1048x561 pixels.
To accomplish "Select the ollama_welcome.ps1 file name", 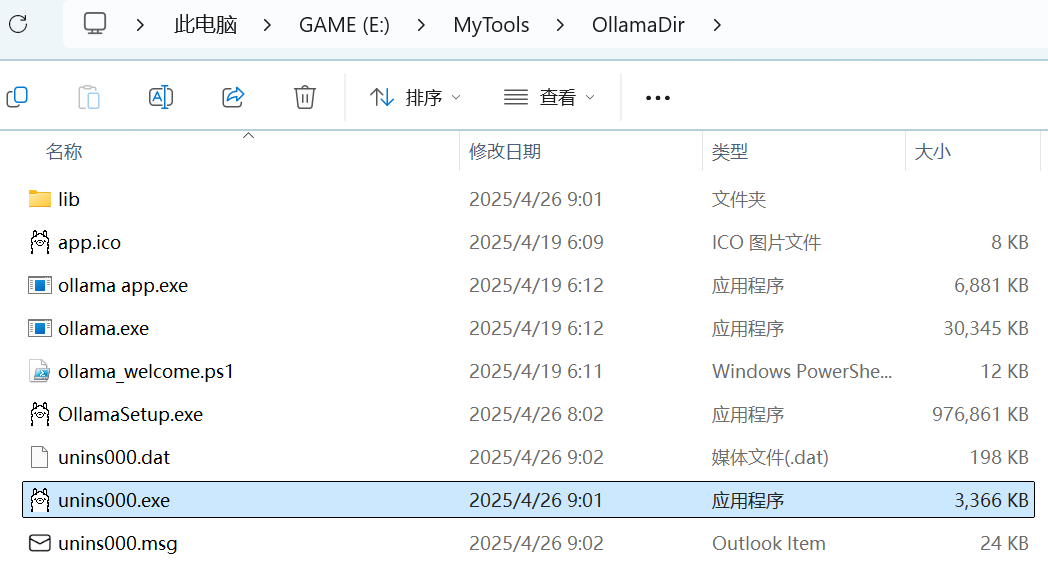I will click(146, 371).
